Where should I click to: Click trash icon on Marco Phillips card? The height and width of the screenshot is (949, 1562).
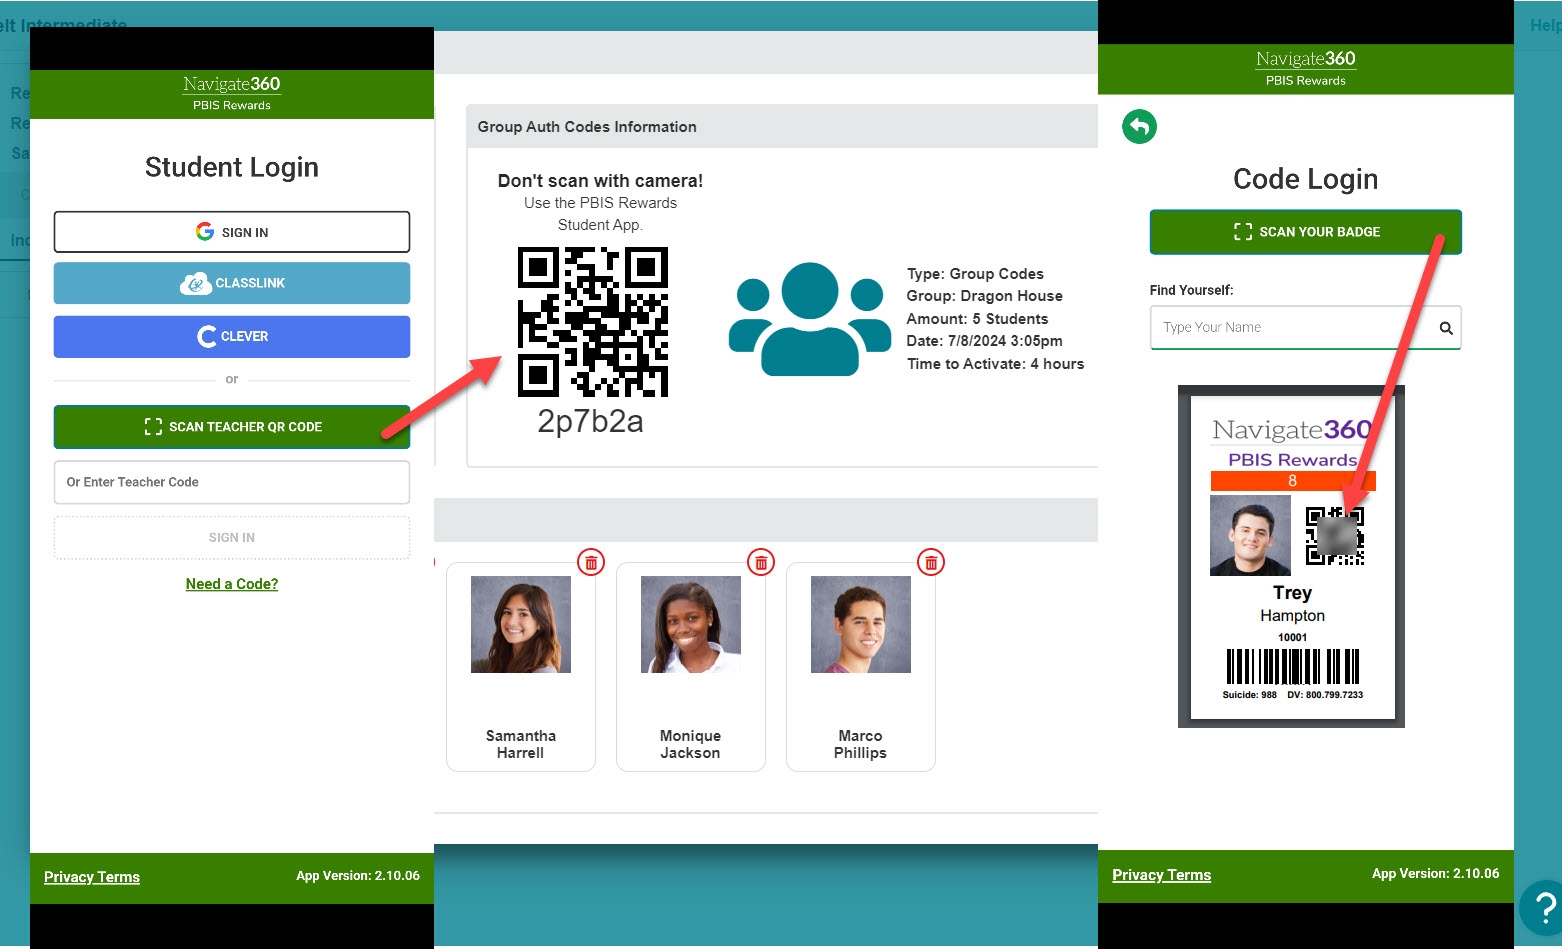pyautogui.click(x=931, y=562)
